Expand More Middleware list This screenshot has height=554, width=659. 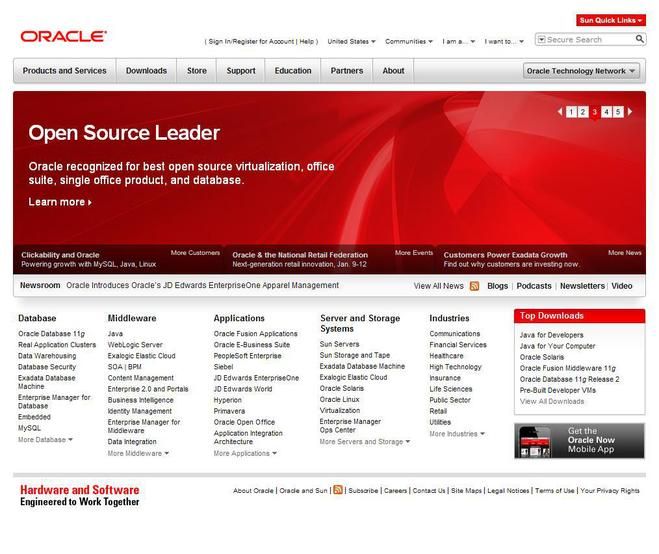click(138, 453)
